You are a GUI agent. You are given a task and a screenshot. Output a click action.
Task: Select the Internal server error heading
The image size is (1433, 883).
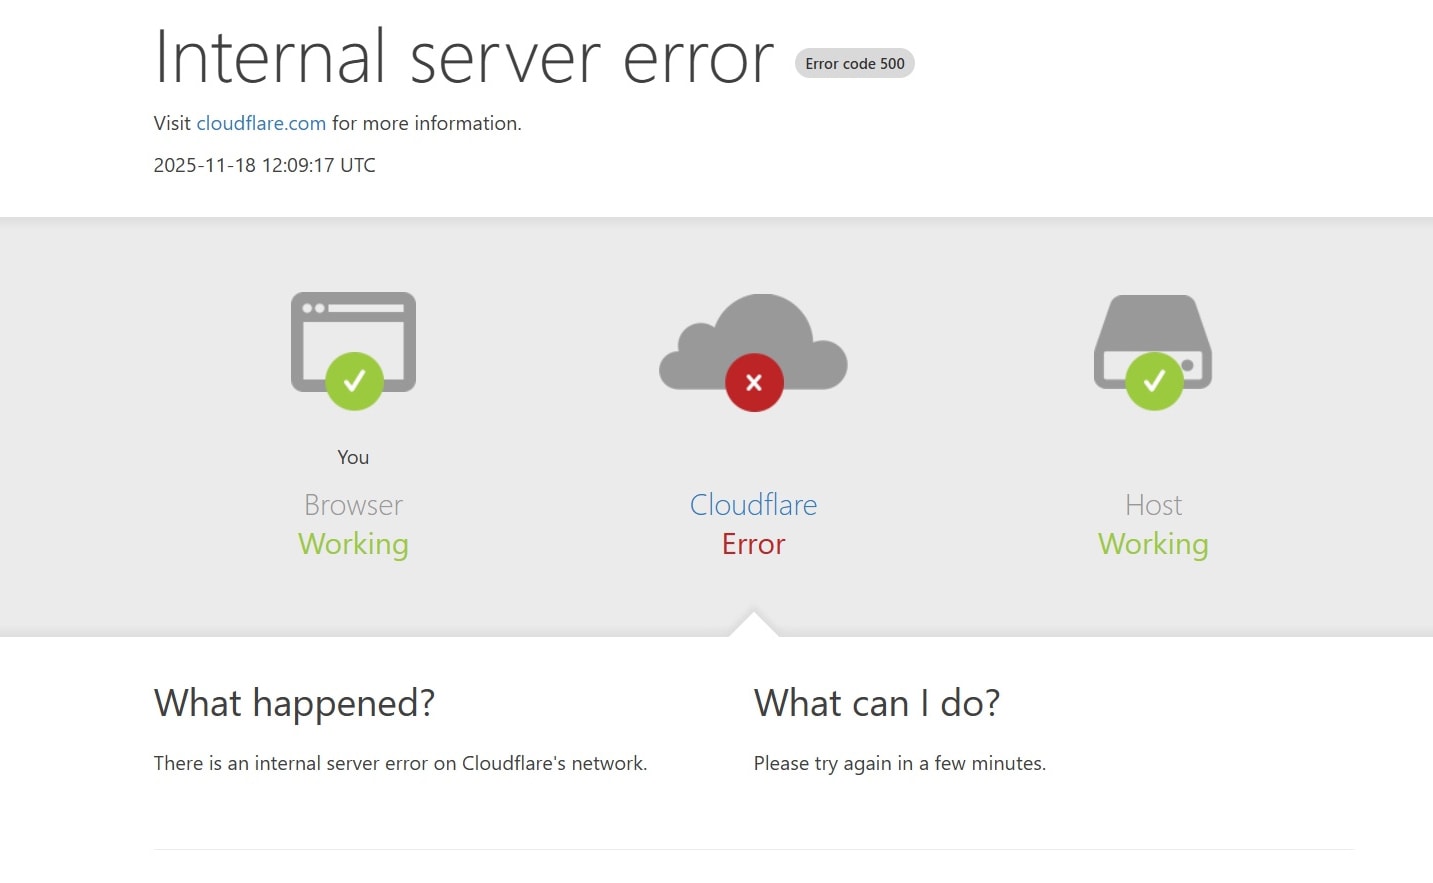coord(463,57)
